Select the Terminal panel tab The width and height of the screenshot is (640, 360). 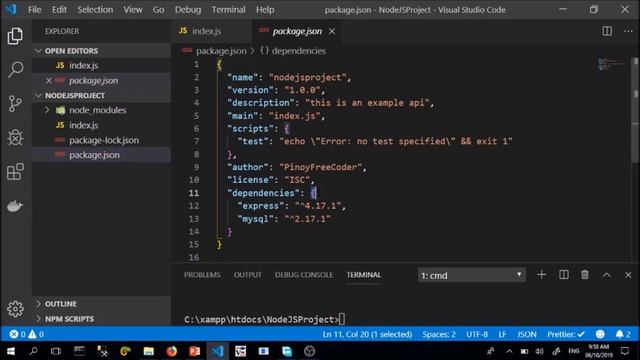pos(363,275)
